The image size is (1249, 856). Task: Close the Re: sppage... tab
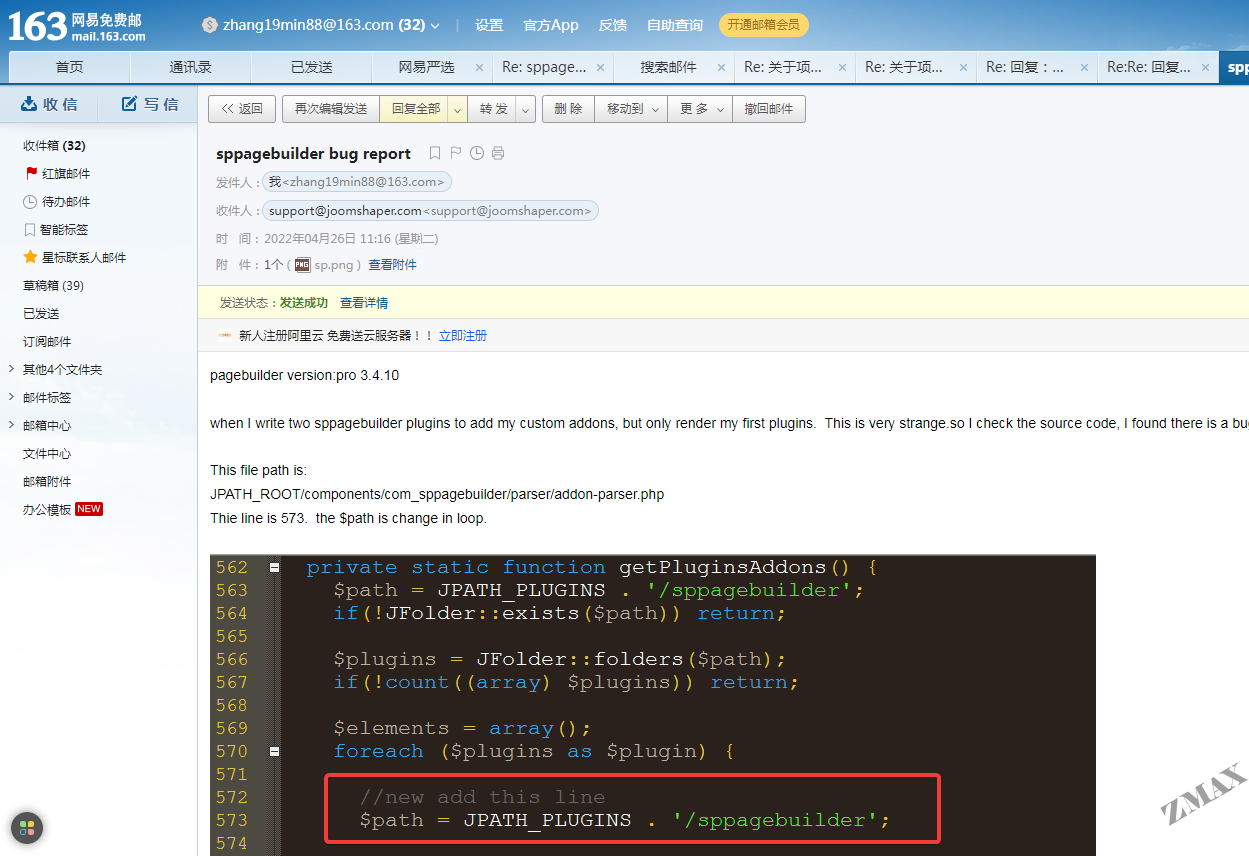(600, 68)
